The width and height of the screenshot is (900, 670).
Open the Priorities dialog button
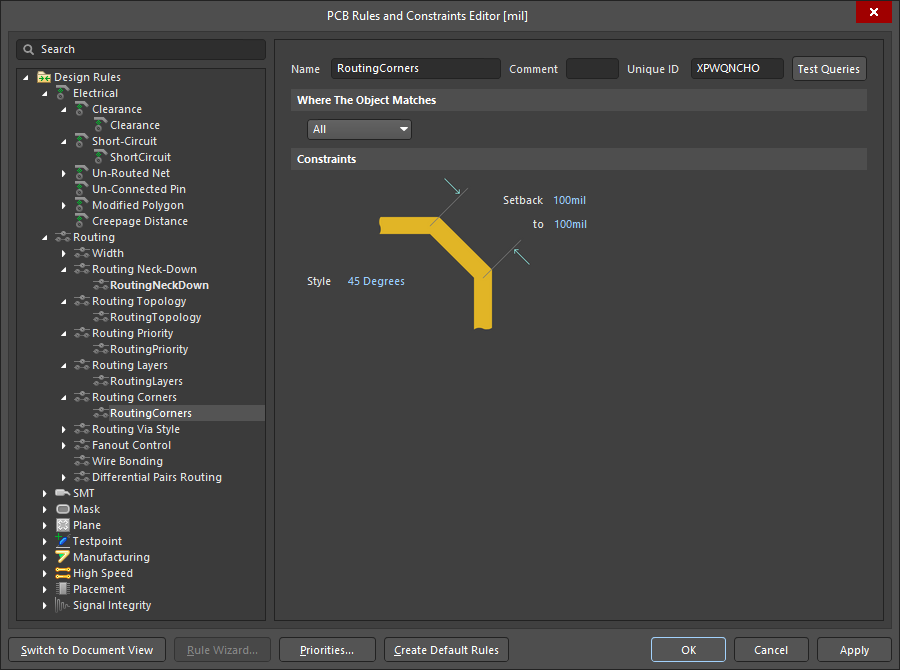click(x=327, y=650)
